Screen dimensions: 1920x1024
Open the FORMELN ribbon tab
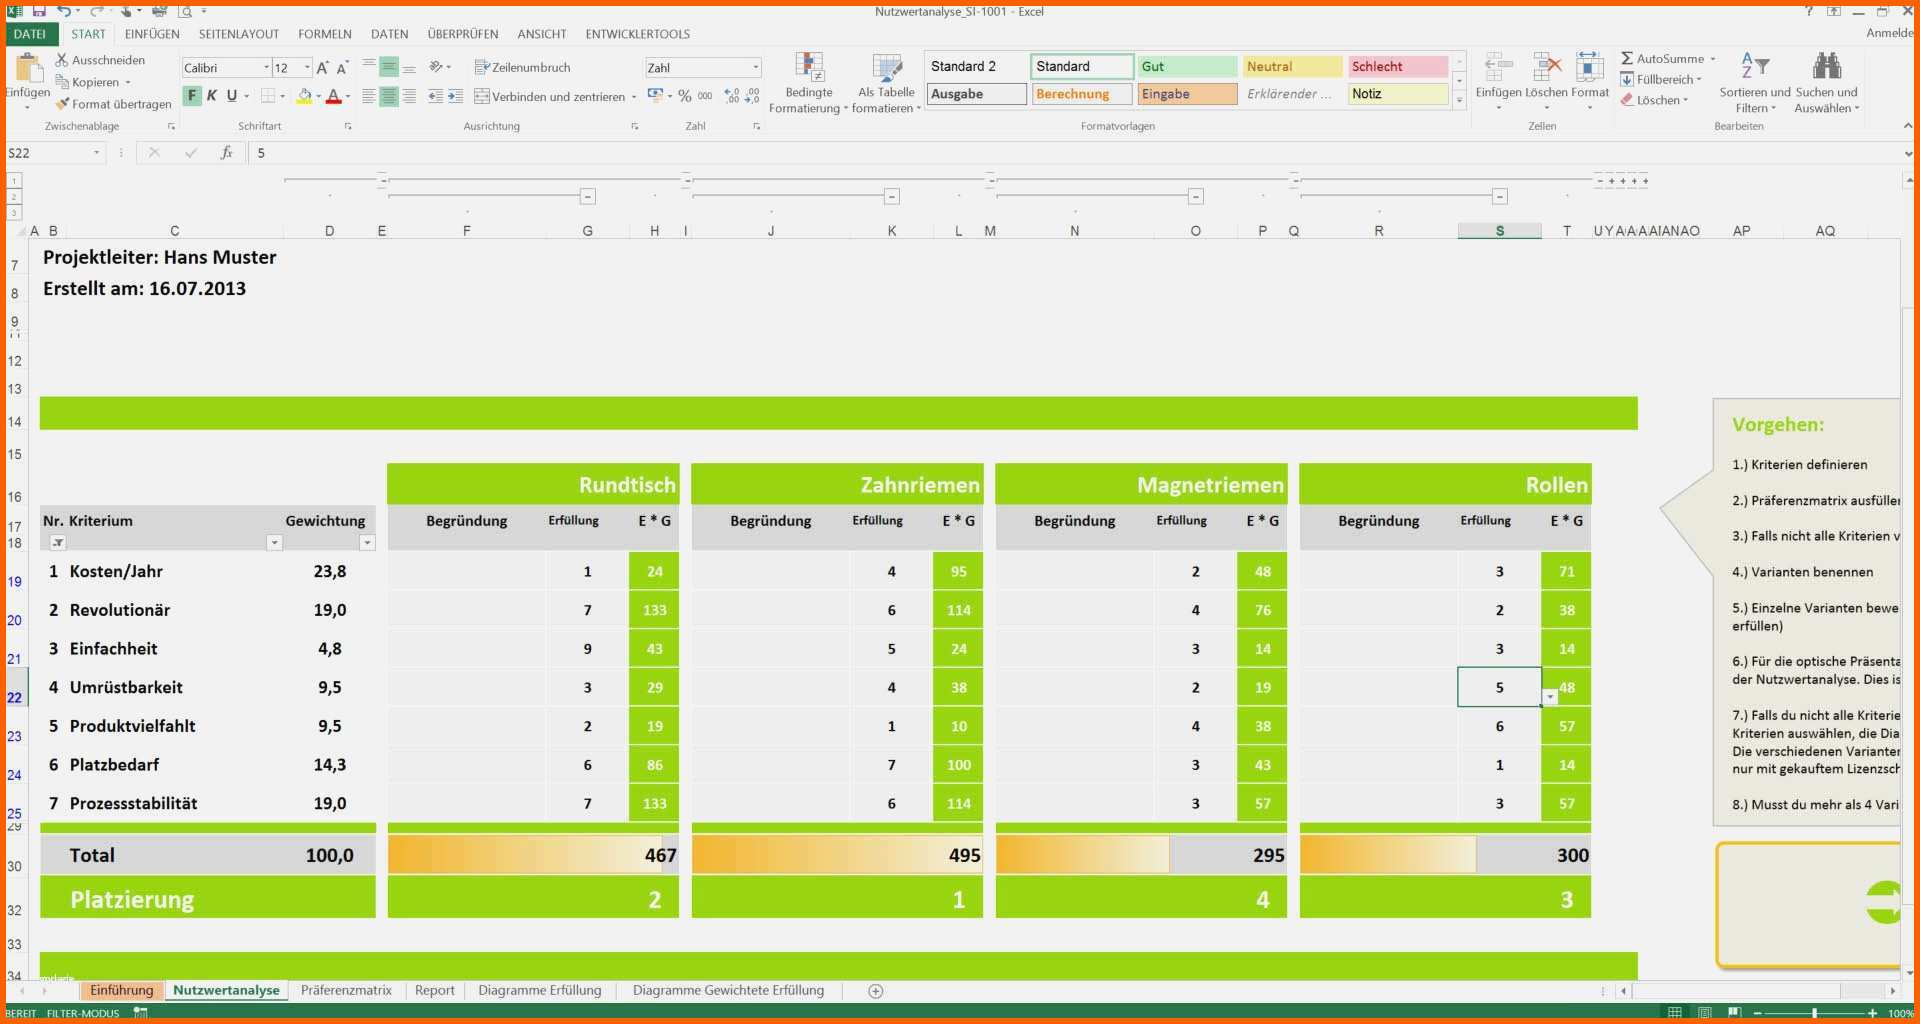click(x=325, y=34)
